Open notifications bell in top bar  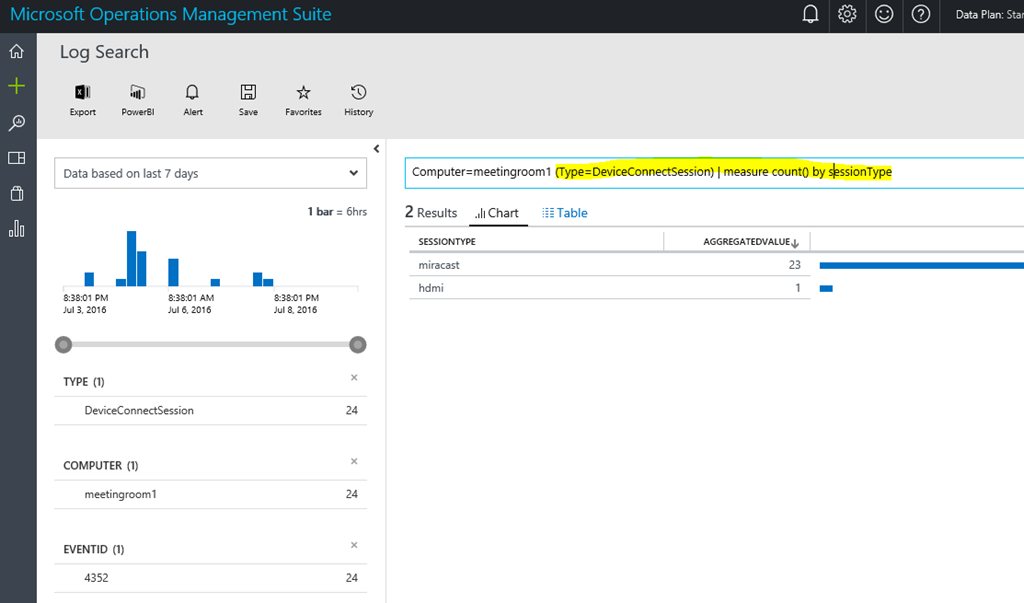coord(811,14)
